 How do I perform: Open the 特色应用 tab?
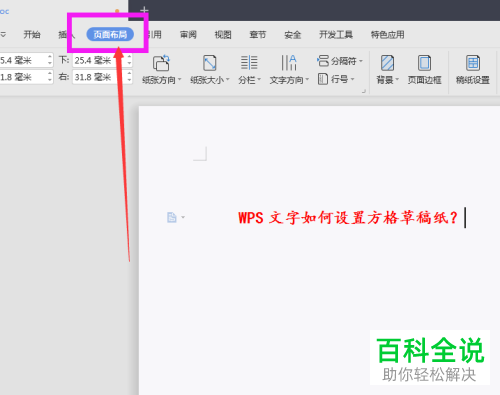point(388,34)
